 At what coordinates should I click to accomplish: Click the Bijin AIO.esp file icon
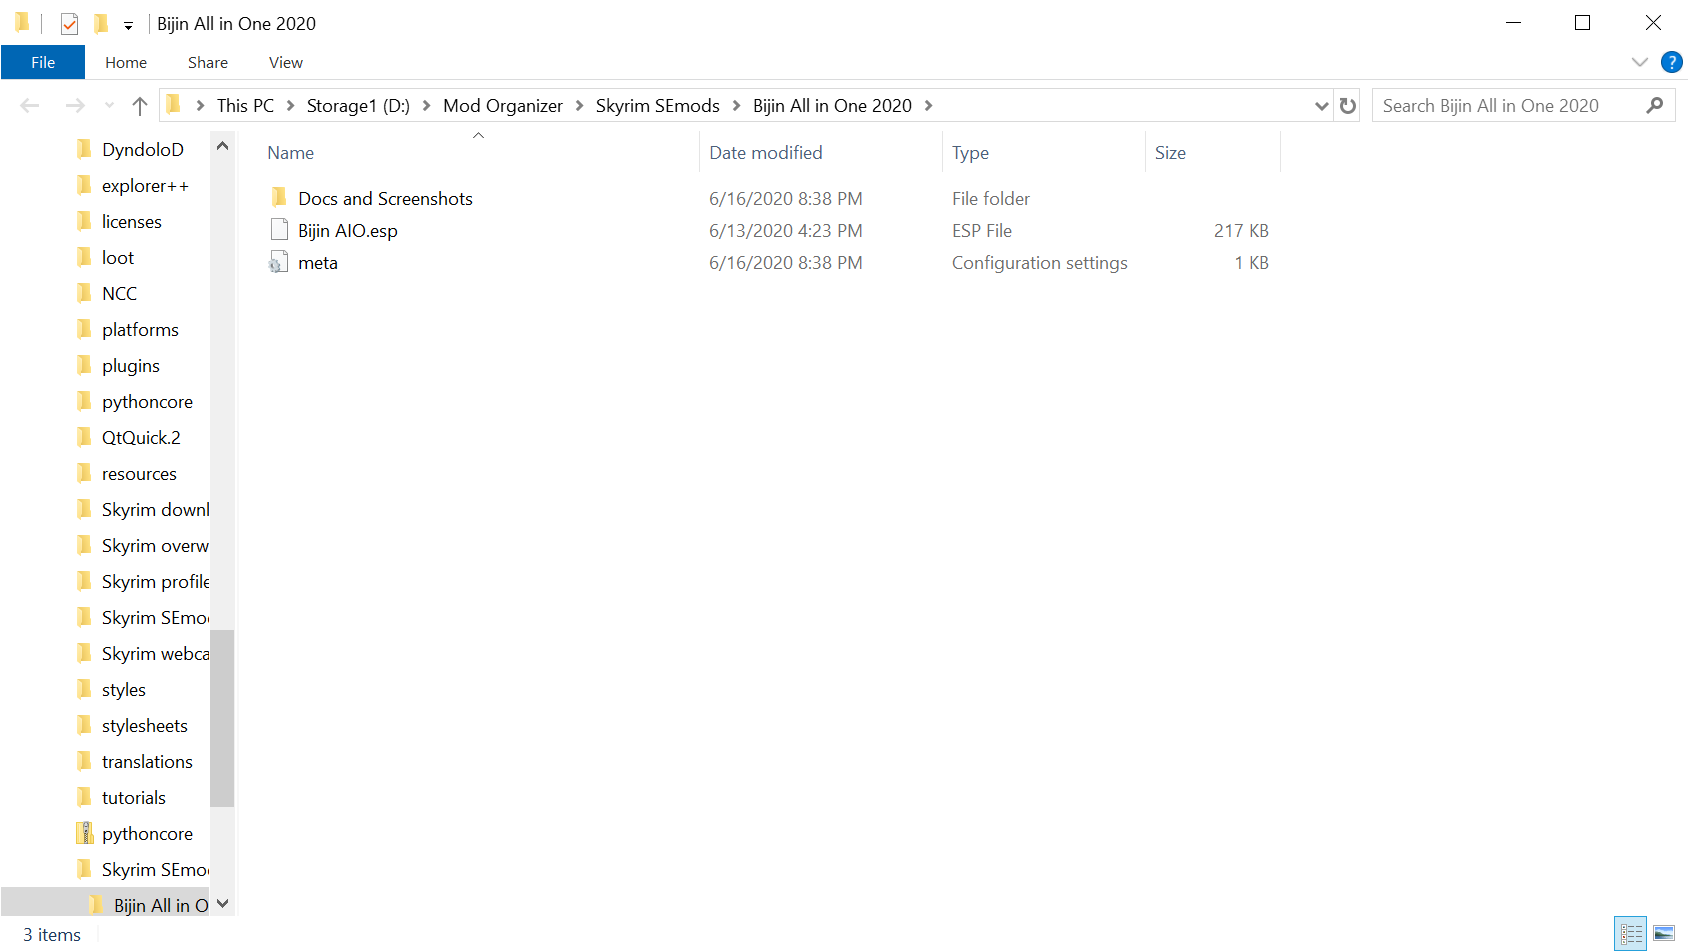[x=279, y=230]
